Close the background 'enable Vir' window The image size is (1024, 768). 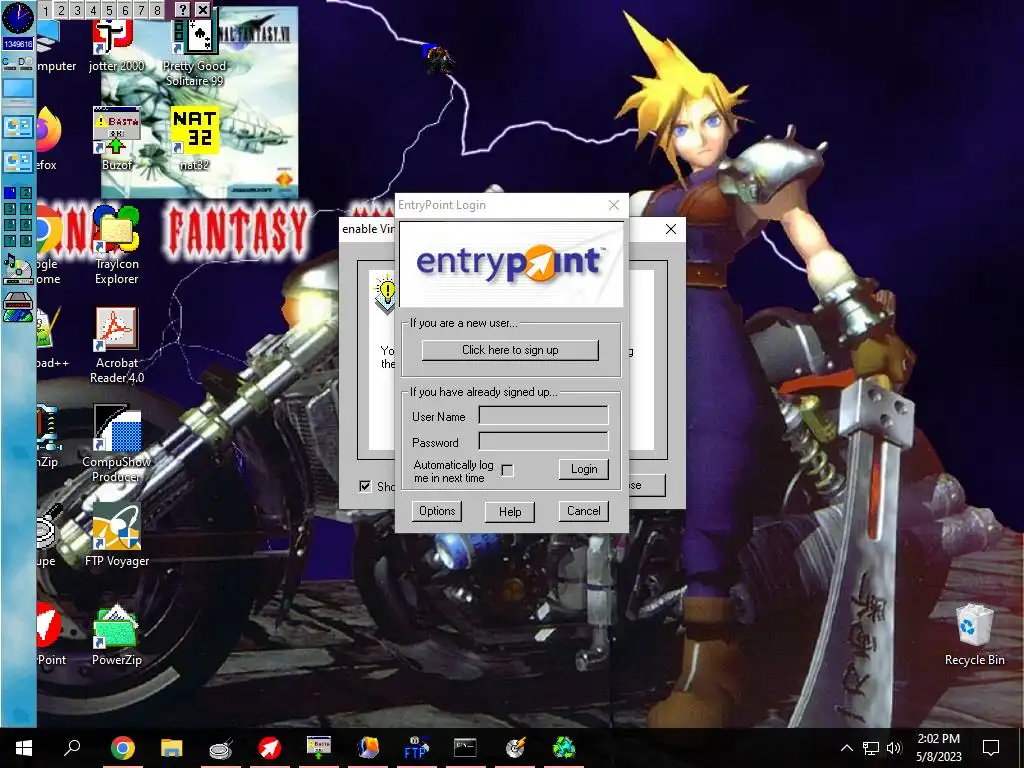coord(671,229)
